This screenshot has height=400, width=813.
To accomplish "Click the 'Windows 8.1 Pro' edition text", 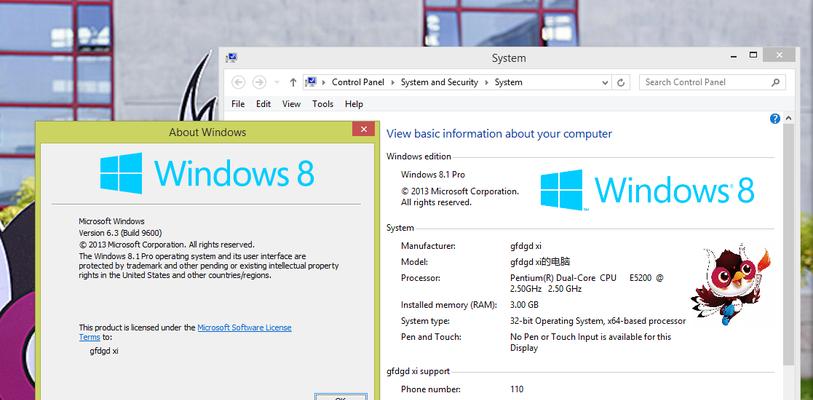I will 433,175.
